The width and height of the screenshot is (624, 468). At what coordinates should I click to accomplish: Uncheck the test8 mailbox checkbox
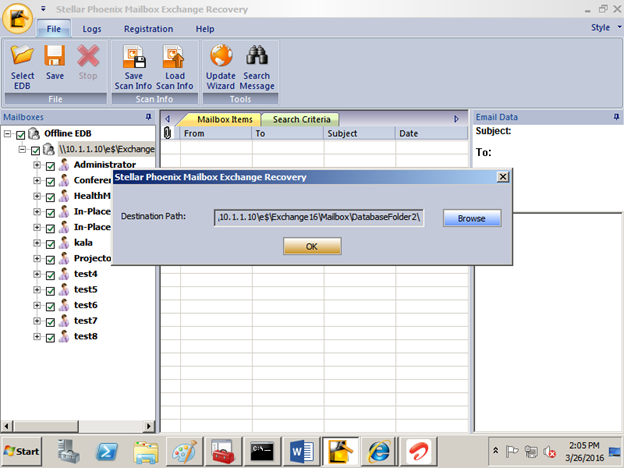tap(50, 338)
